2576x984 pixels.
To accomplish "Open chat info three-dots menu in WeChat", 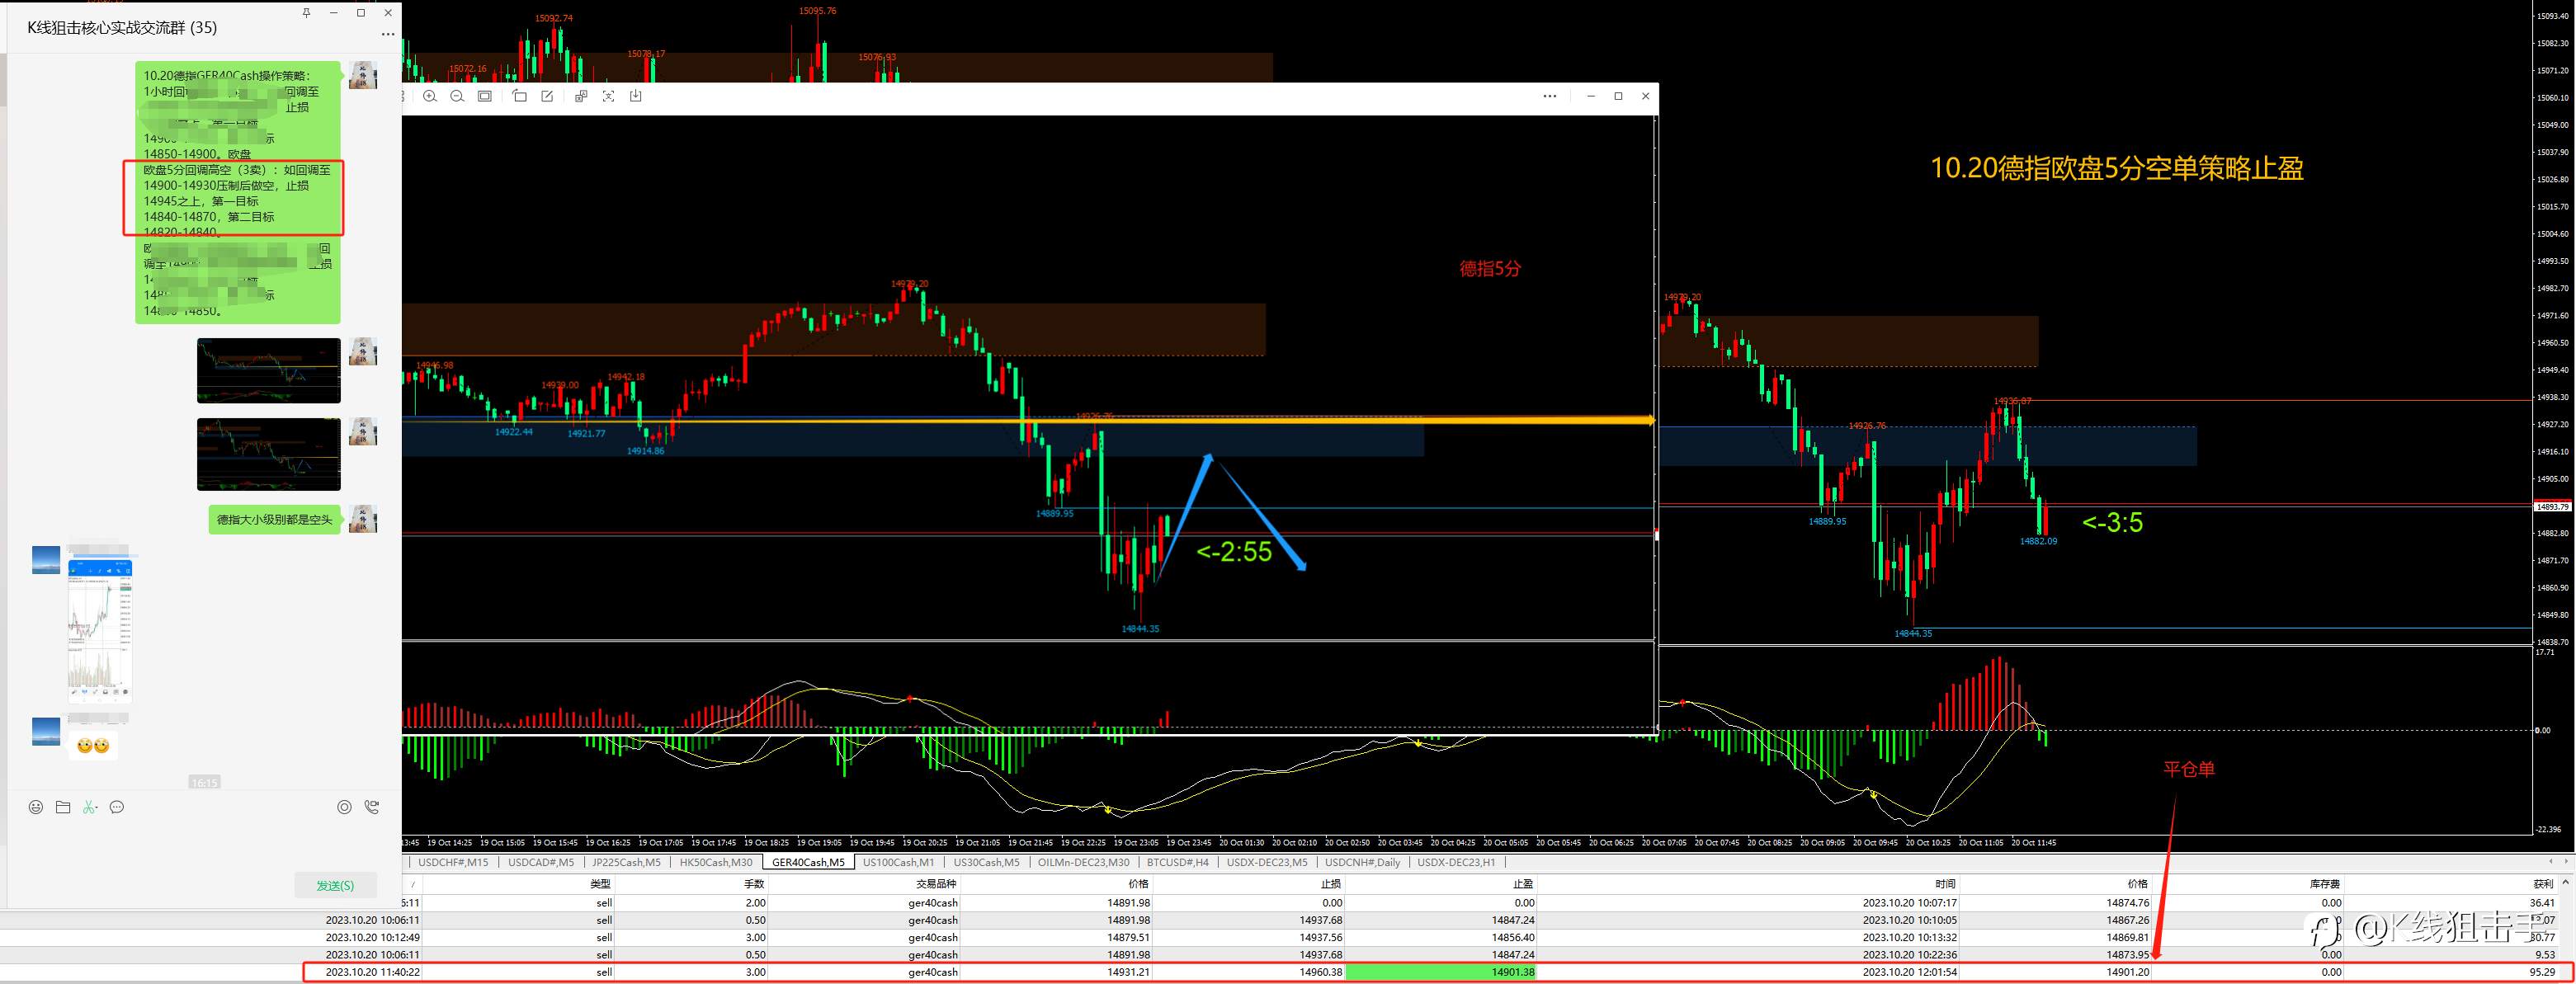I will coord(388,35).
